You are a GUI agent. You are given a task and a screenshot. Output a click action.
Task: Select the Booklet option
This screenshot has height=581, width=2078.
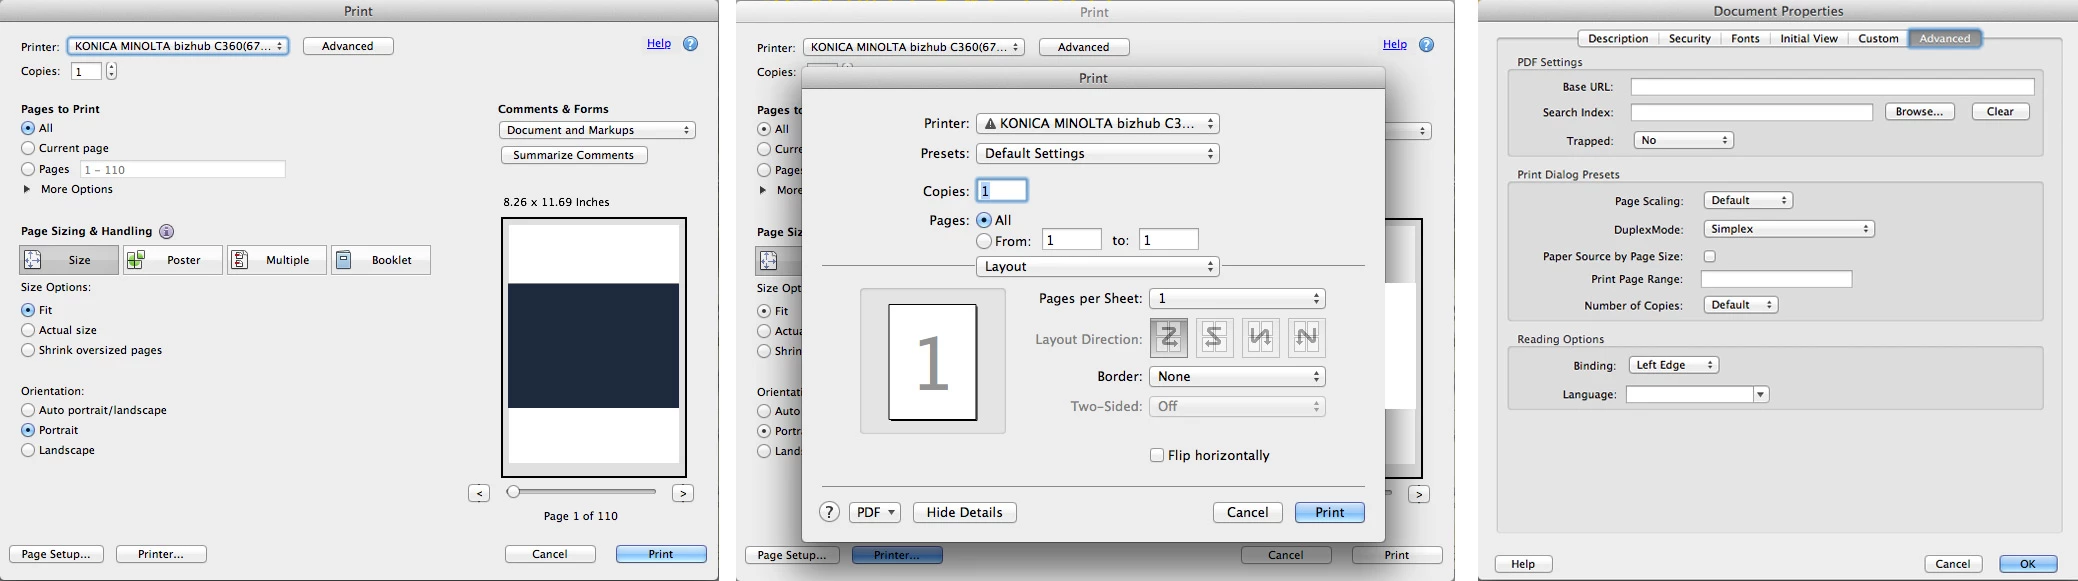pos(381,260)
